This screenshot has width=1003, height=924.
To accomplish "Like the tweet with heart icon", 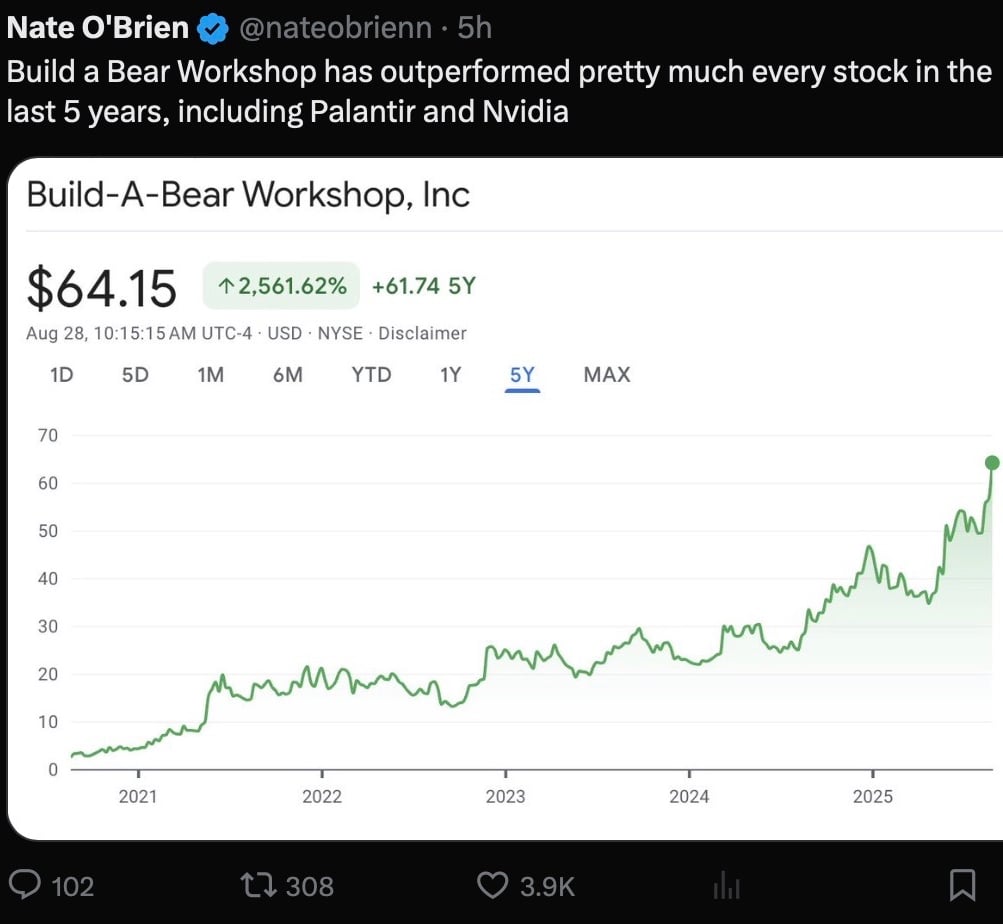I will click(493, 884).
